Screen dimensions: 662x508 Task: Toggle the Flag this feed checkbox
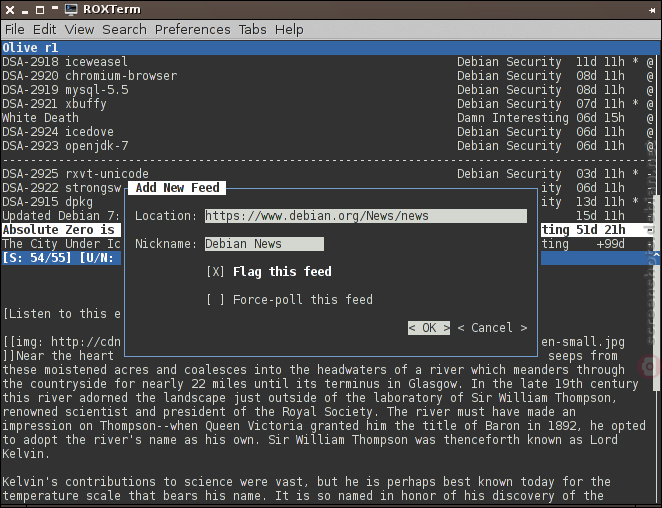(215, 272)
